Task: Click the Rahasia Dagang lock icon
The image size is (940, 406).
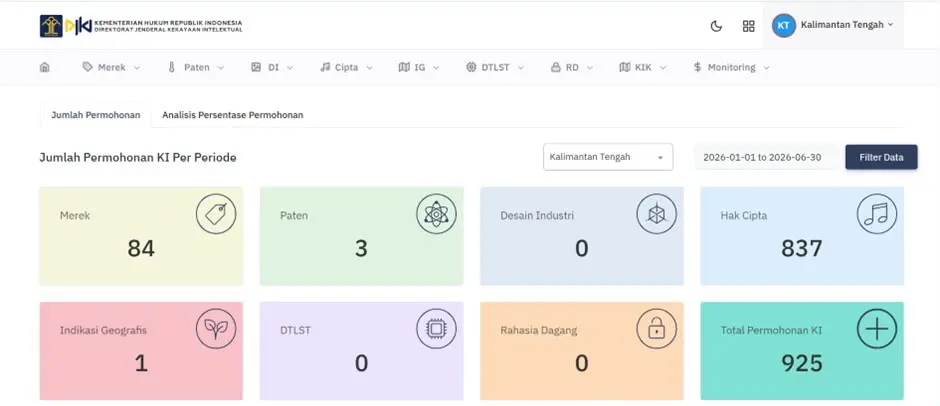Action: click(656, 329)
